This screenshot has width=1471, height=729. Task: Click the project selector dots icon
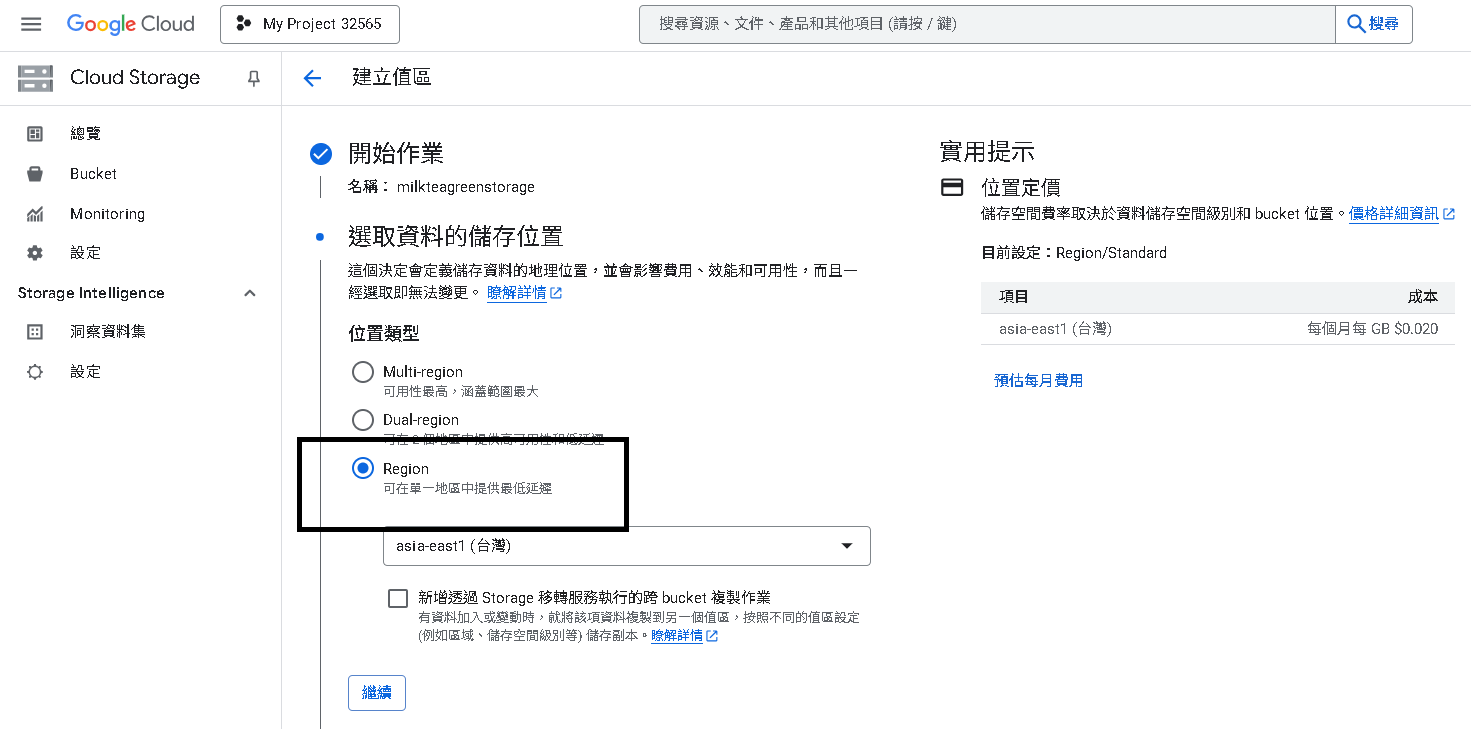click(x=244, y=24)
